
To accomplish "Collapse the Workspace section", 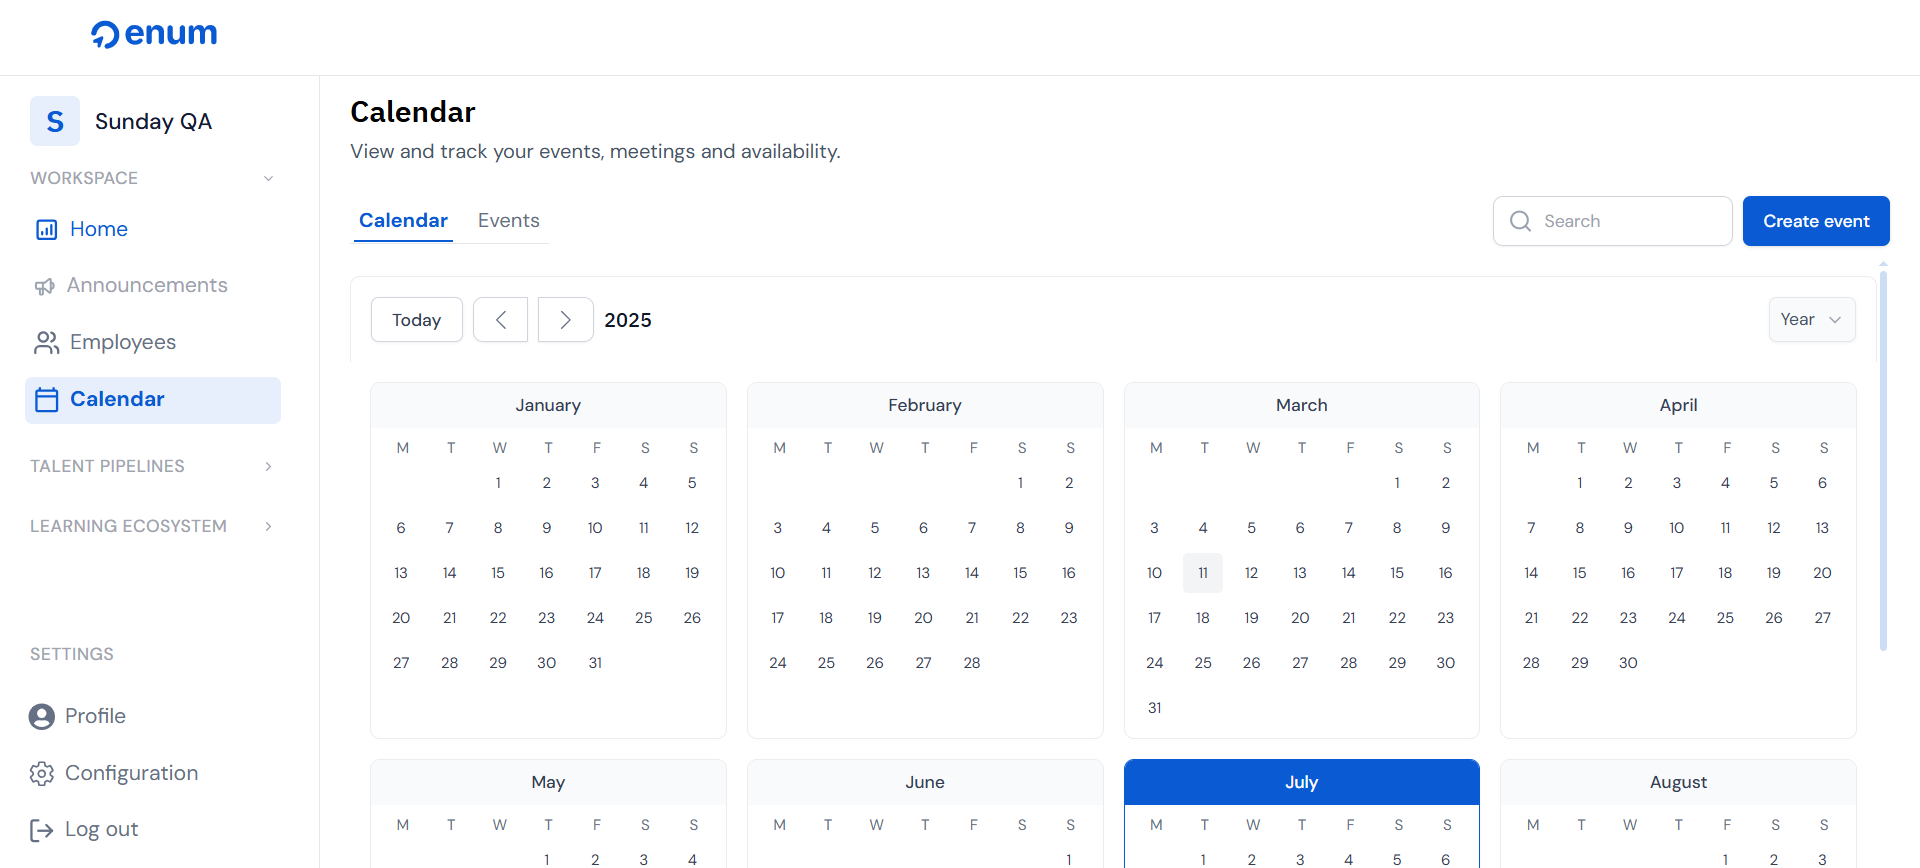I will (x=268, y=178).
